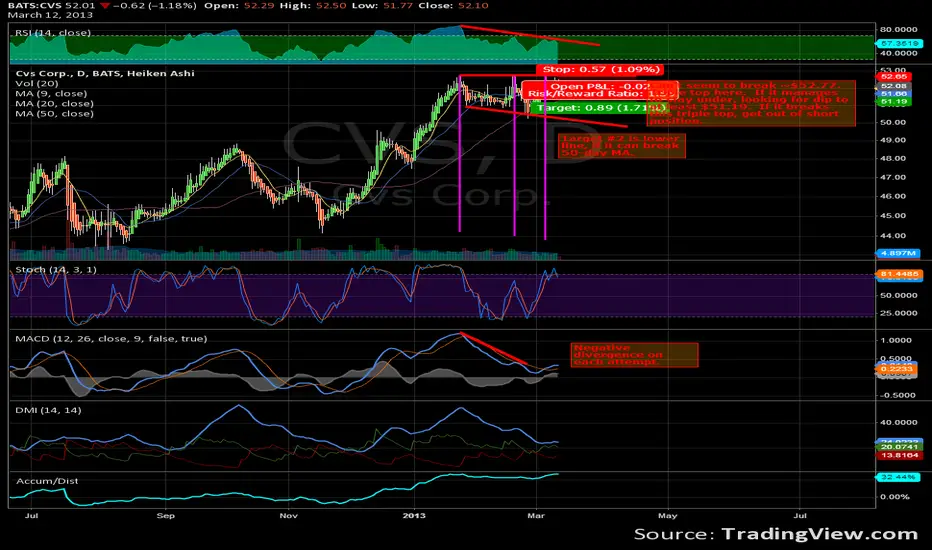The image size is (932, 550).
Task: Select the MA (9, close) indicator label
Action: (51, 93)
